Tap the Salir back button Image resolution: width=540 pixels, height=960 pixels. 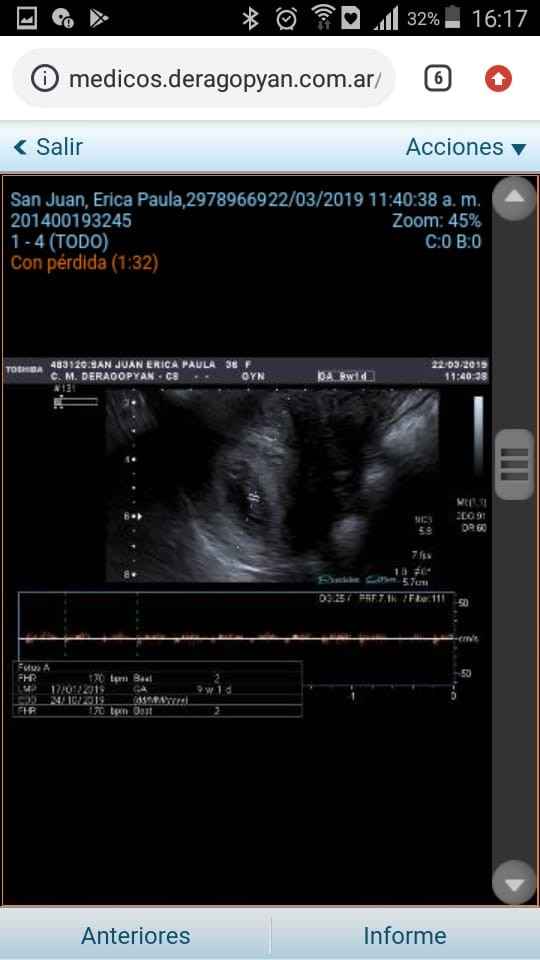pos(48,147)
